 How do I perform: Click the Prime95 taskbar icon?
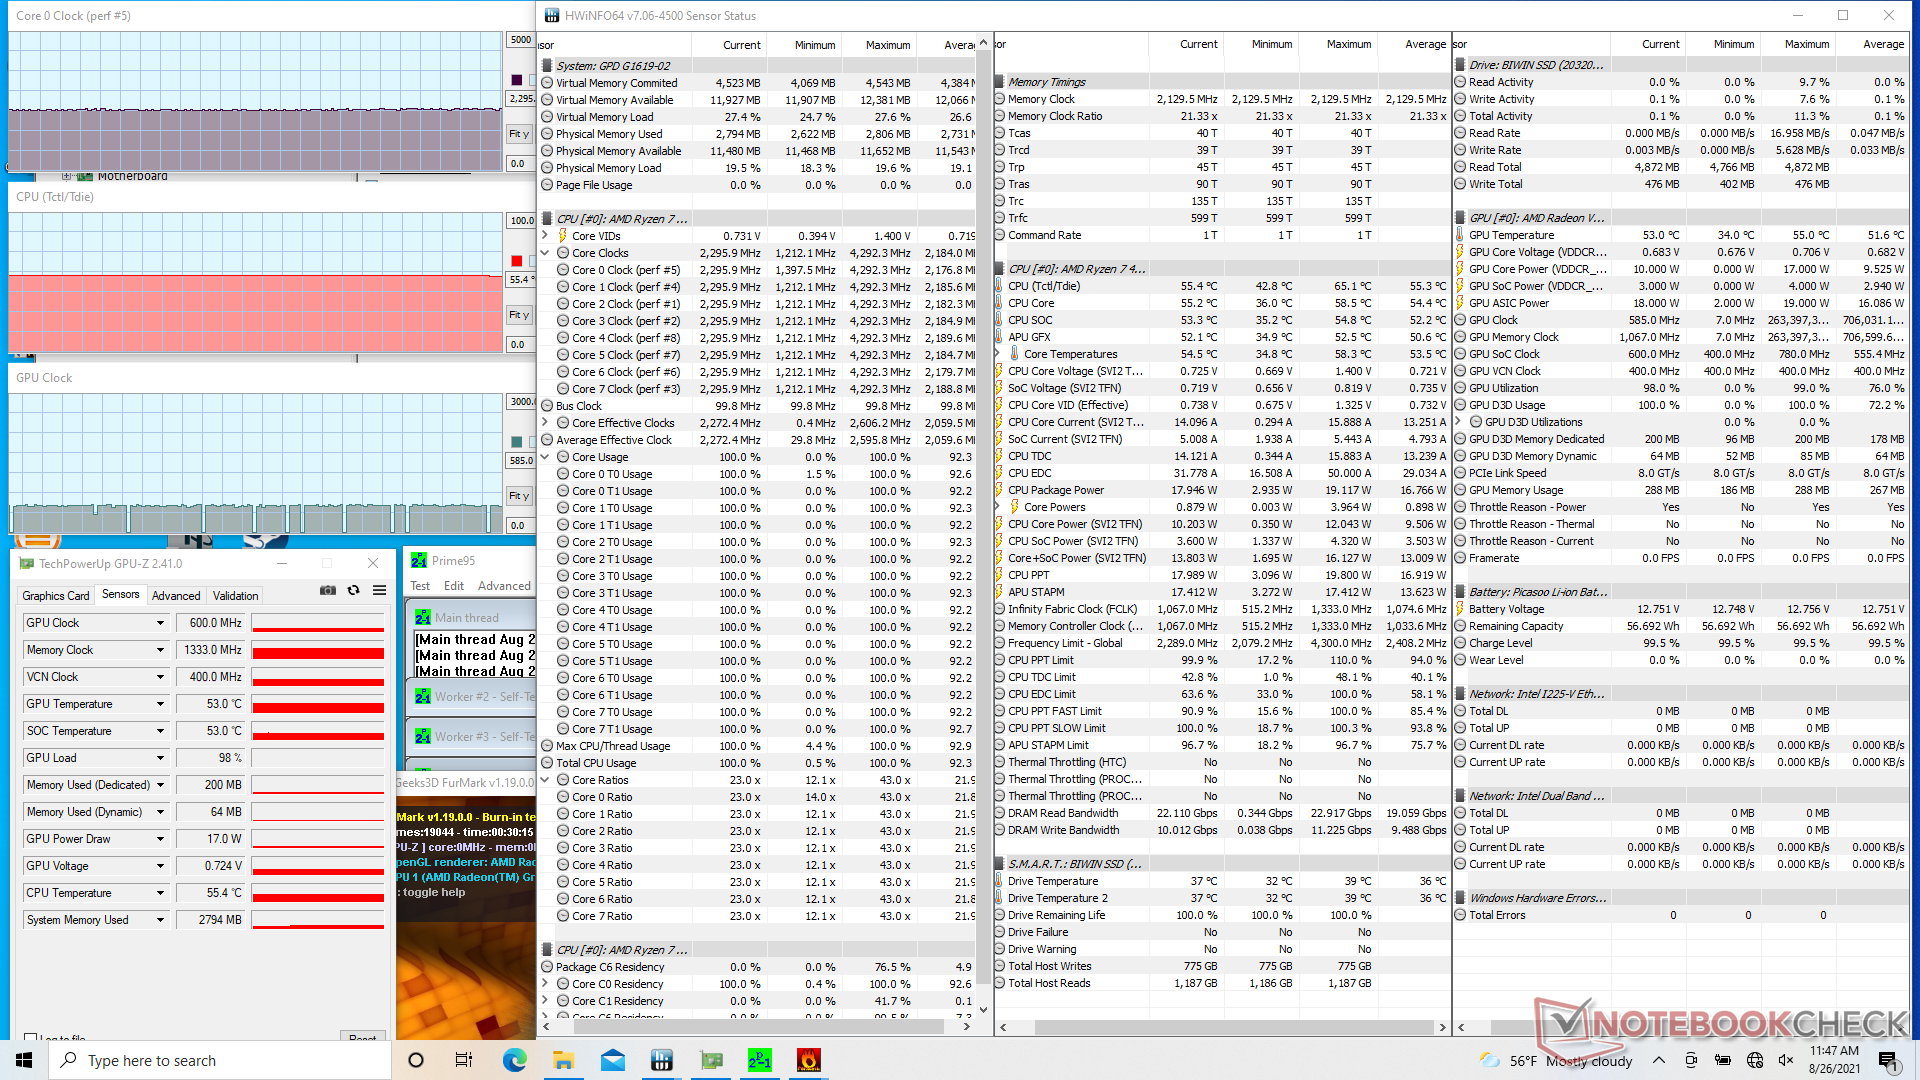point(759,1060)
